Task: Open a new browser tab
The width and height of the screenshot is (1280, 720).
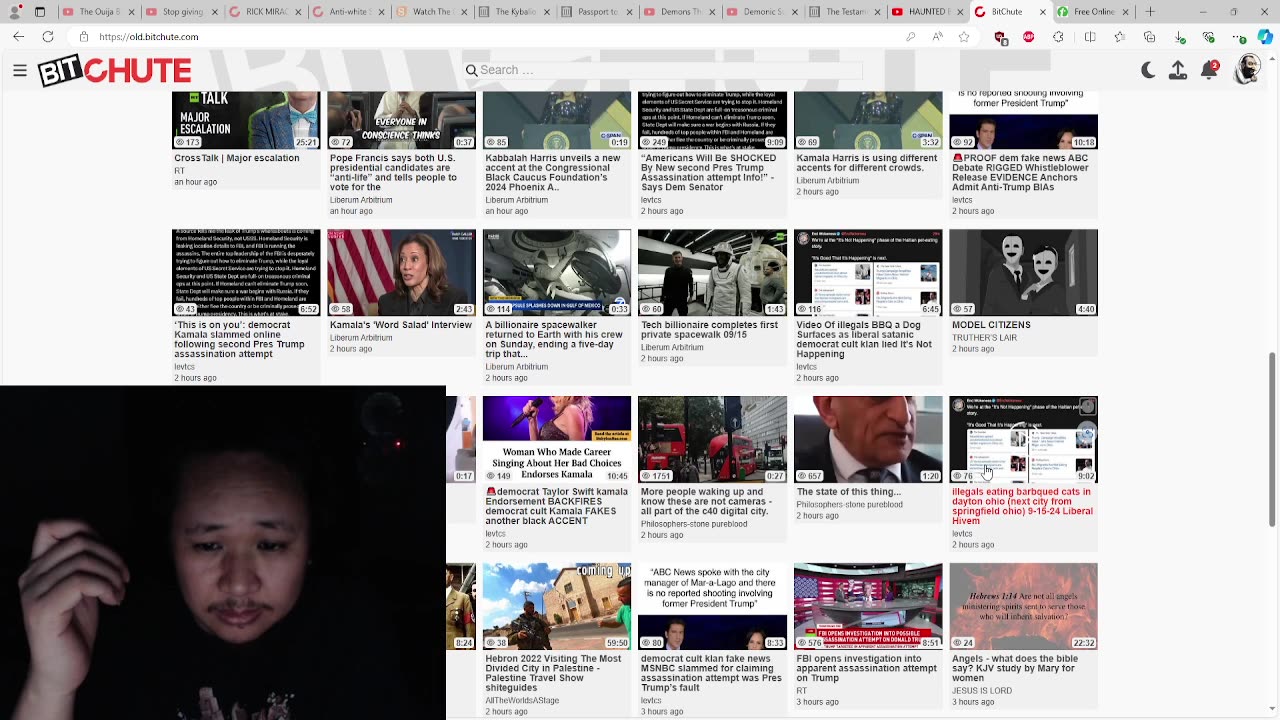Action: [1150, 12]
